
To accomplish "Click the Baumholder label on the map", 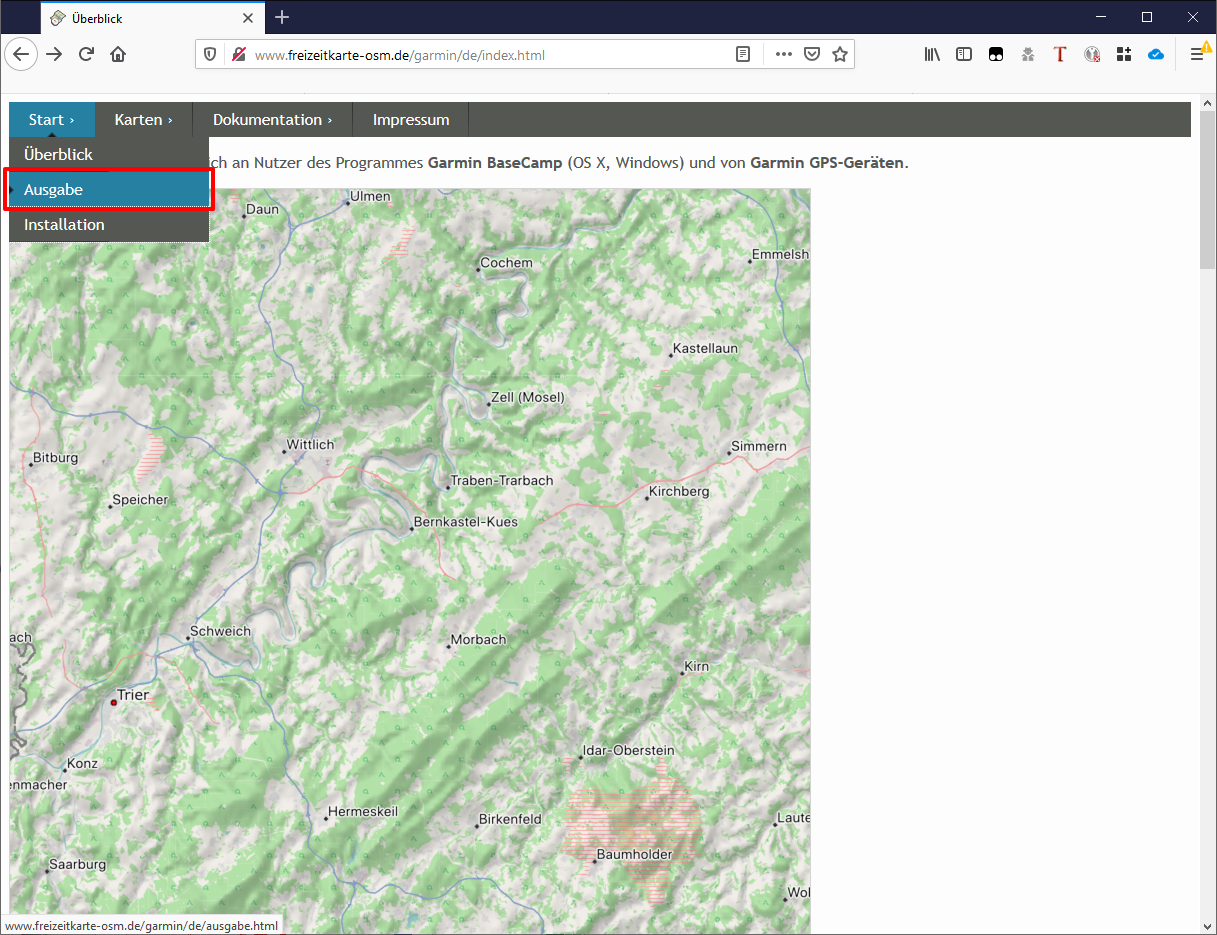I will pyautogui.click(x=634, y=855).
